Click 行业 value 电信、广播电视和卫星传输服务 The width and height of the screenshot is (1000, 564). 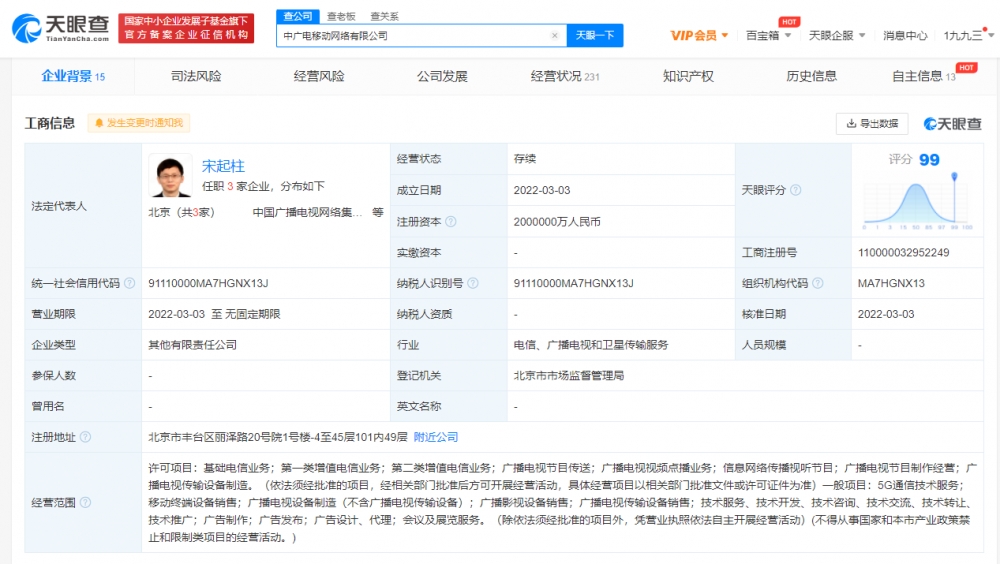pos(591,345)
